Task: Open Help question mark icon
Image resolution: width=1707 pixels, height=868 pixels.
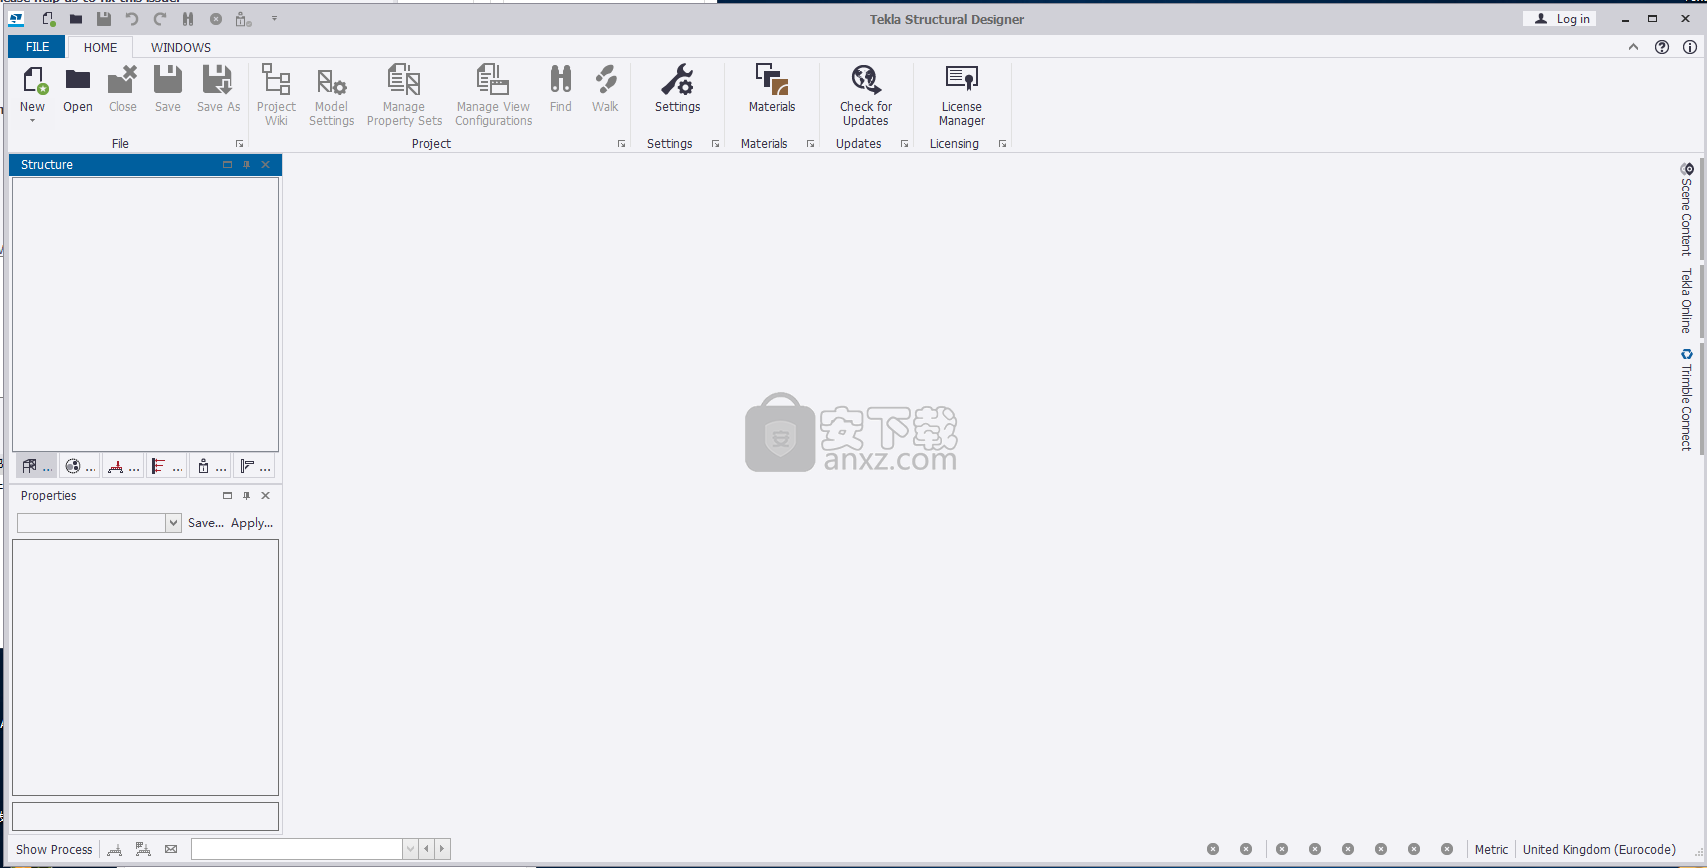Action: 1662,47
